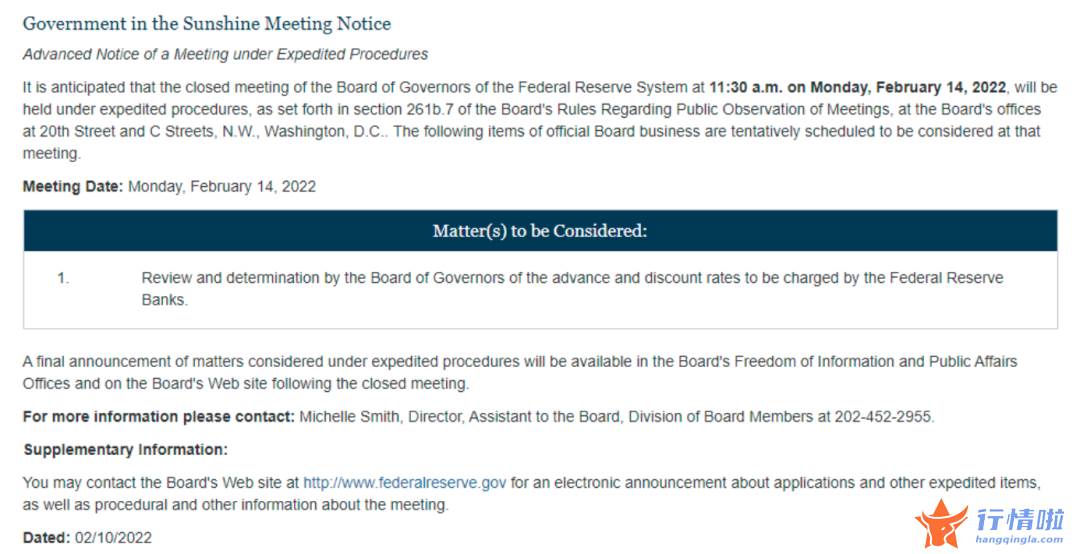
Task: Click the final announcement paragraph
Action: tap(520, 373)
